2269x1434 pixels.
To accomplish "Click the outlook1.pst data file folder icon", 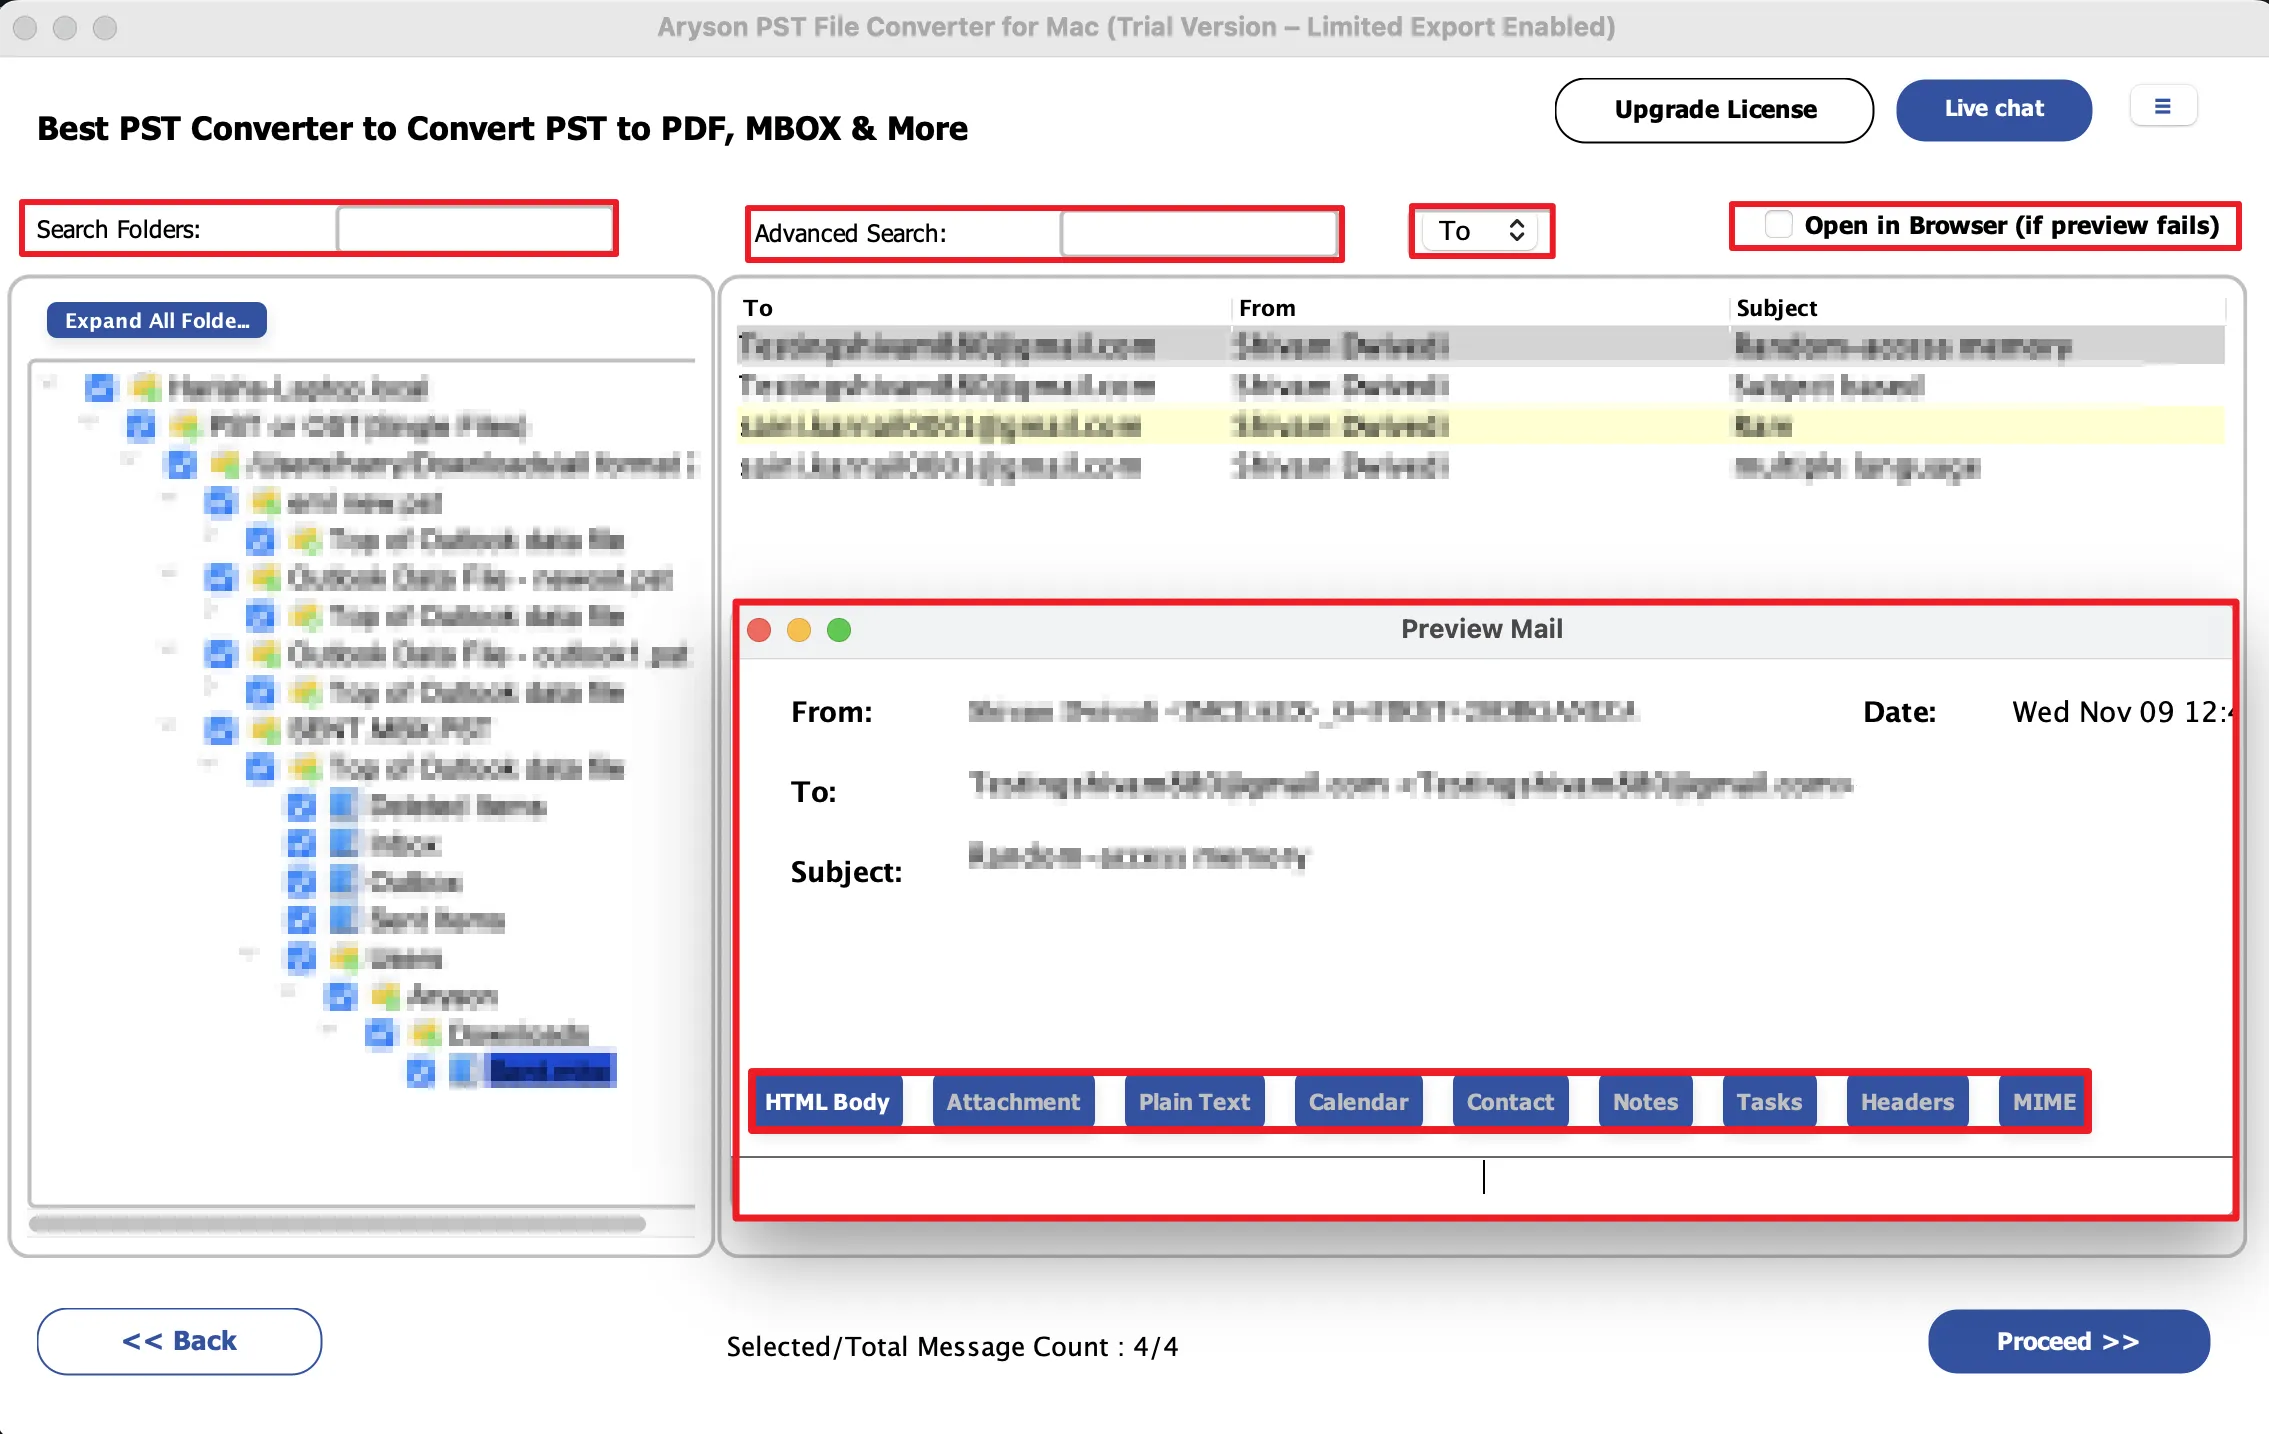I will (266, 654).
